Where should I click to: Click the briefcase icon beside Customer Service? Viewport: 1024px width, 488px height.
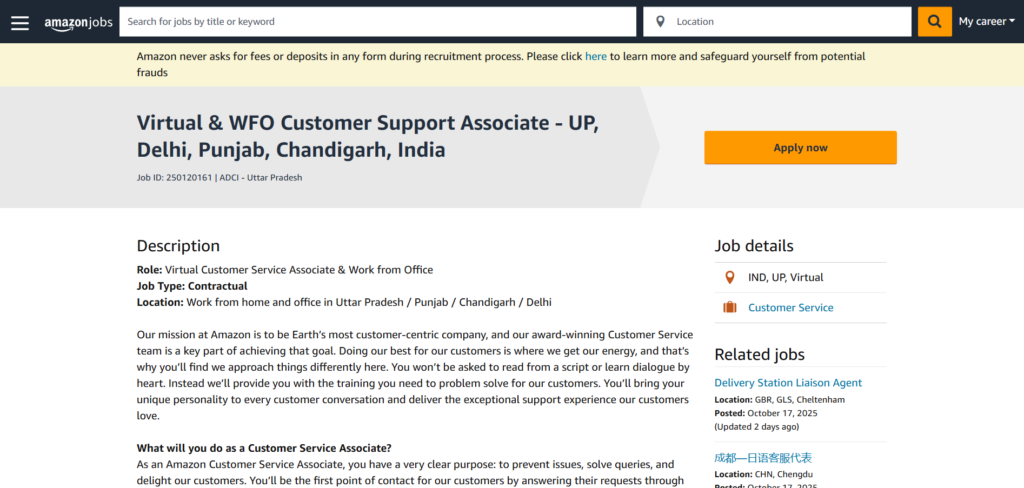pos(729,308)
